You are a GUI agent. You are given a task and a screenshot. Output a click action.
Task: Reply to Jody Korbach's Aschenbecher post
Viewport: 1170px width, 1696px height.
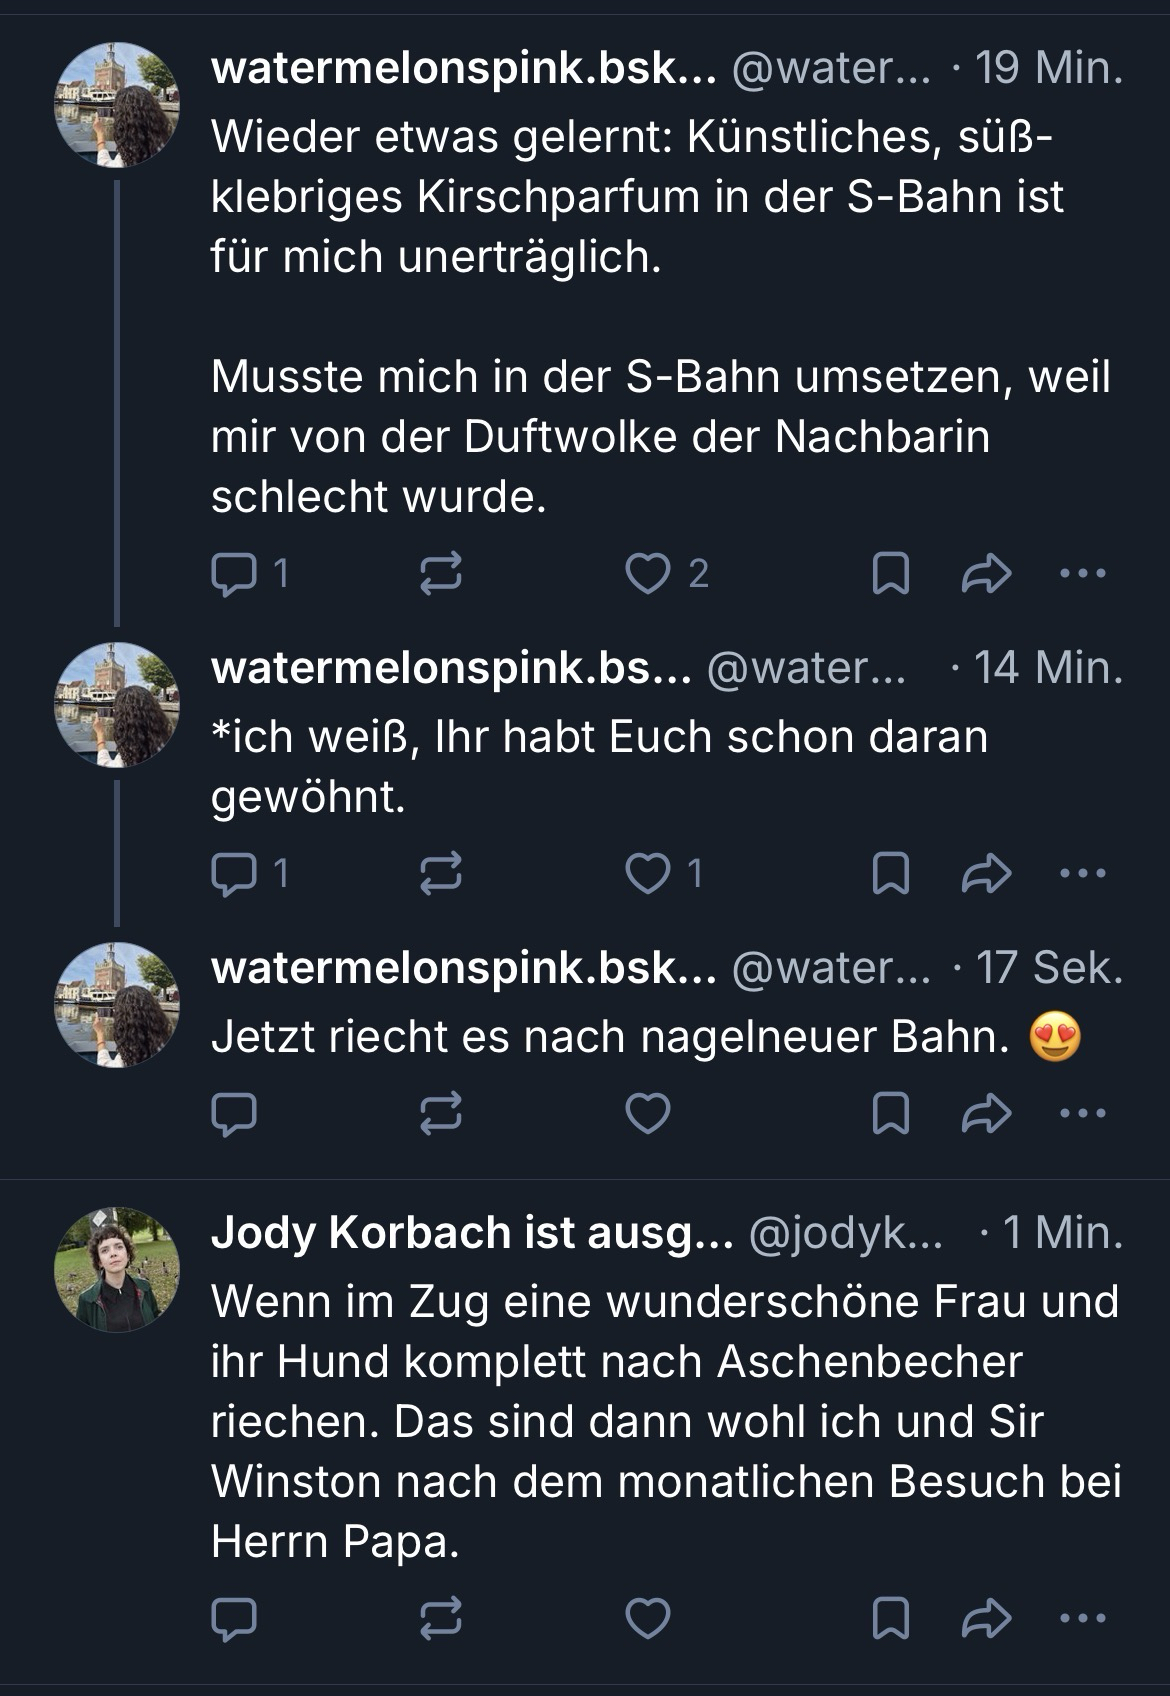coord(236,1618)
